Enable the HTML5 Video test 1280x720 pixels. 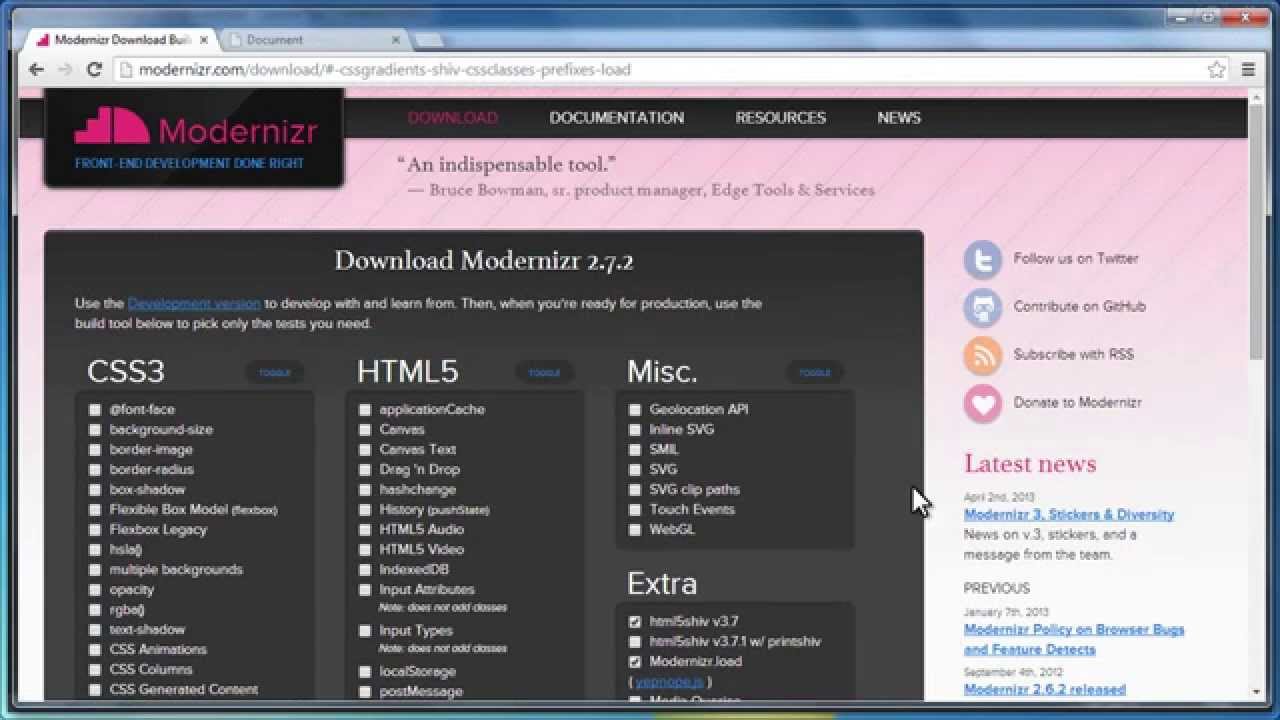(365, 550)
